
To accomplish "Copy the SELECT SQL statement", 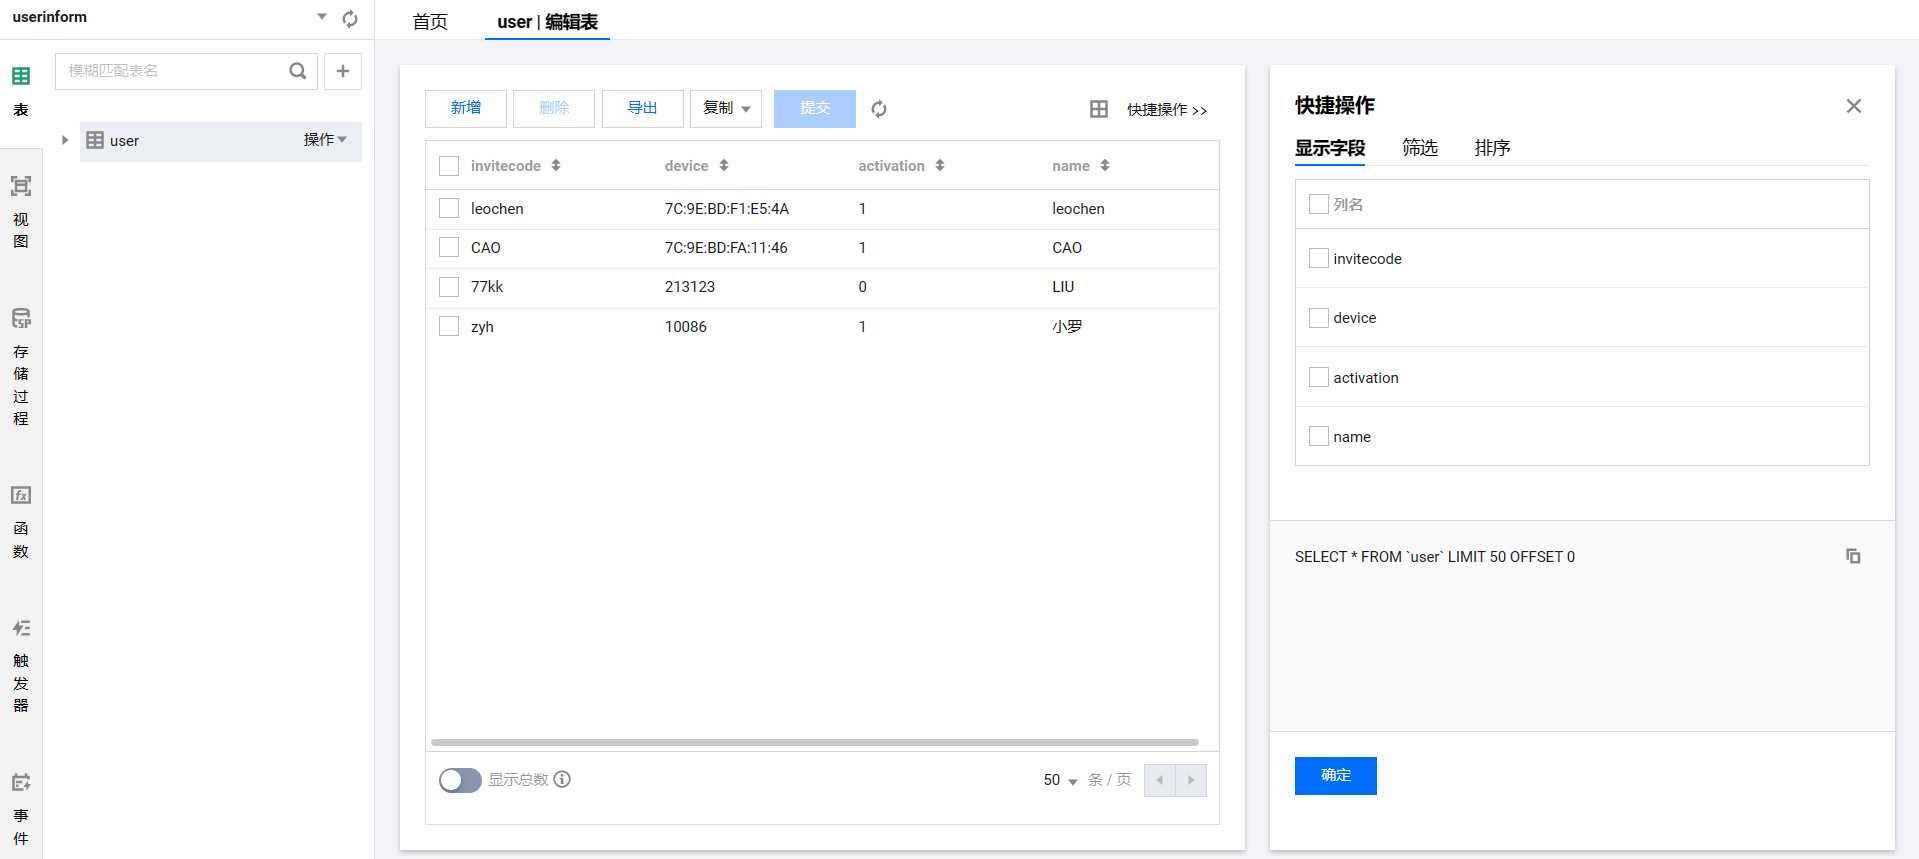I will click(x=1853, y=556).
